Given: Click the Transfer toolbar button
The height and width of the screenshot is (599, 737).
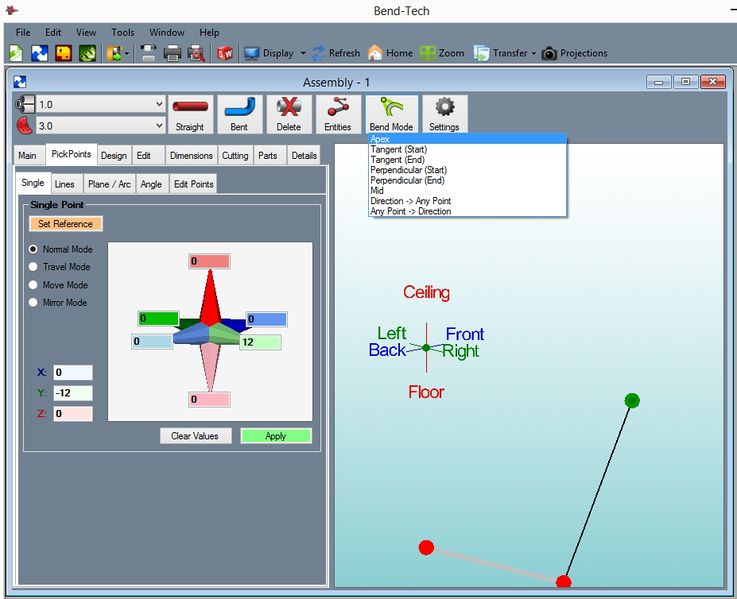Looking at the screenshot, I should click(501, 53).
